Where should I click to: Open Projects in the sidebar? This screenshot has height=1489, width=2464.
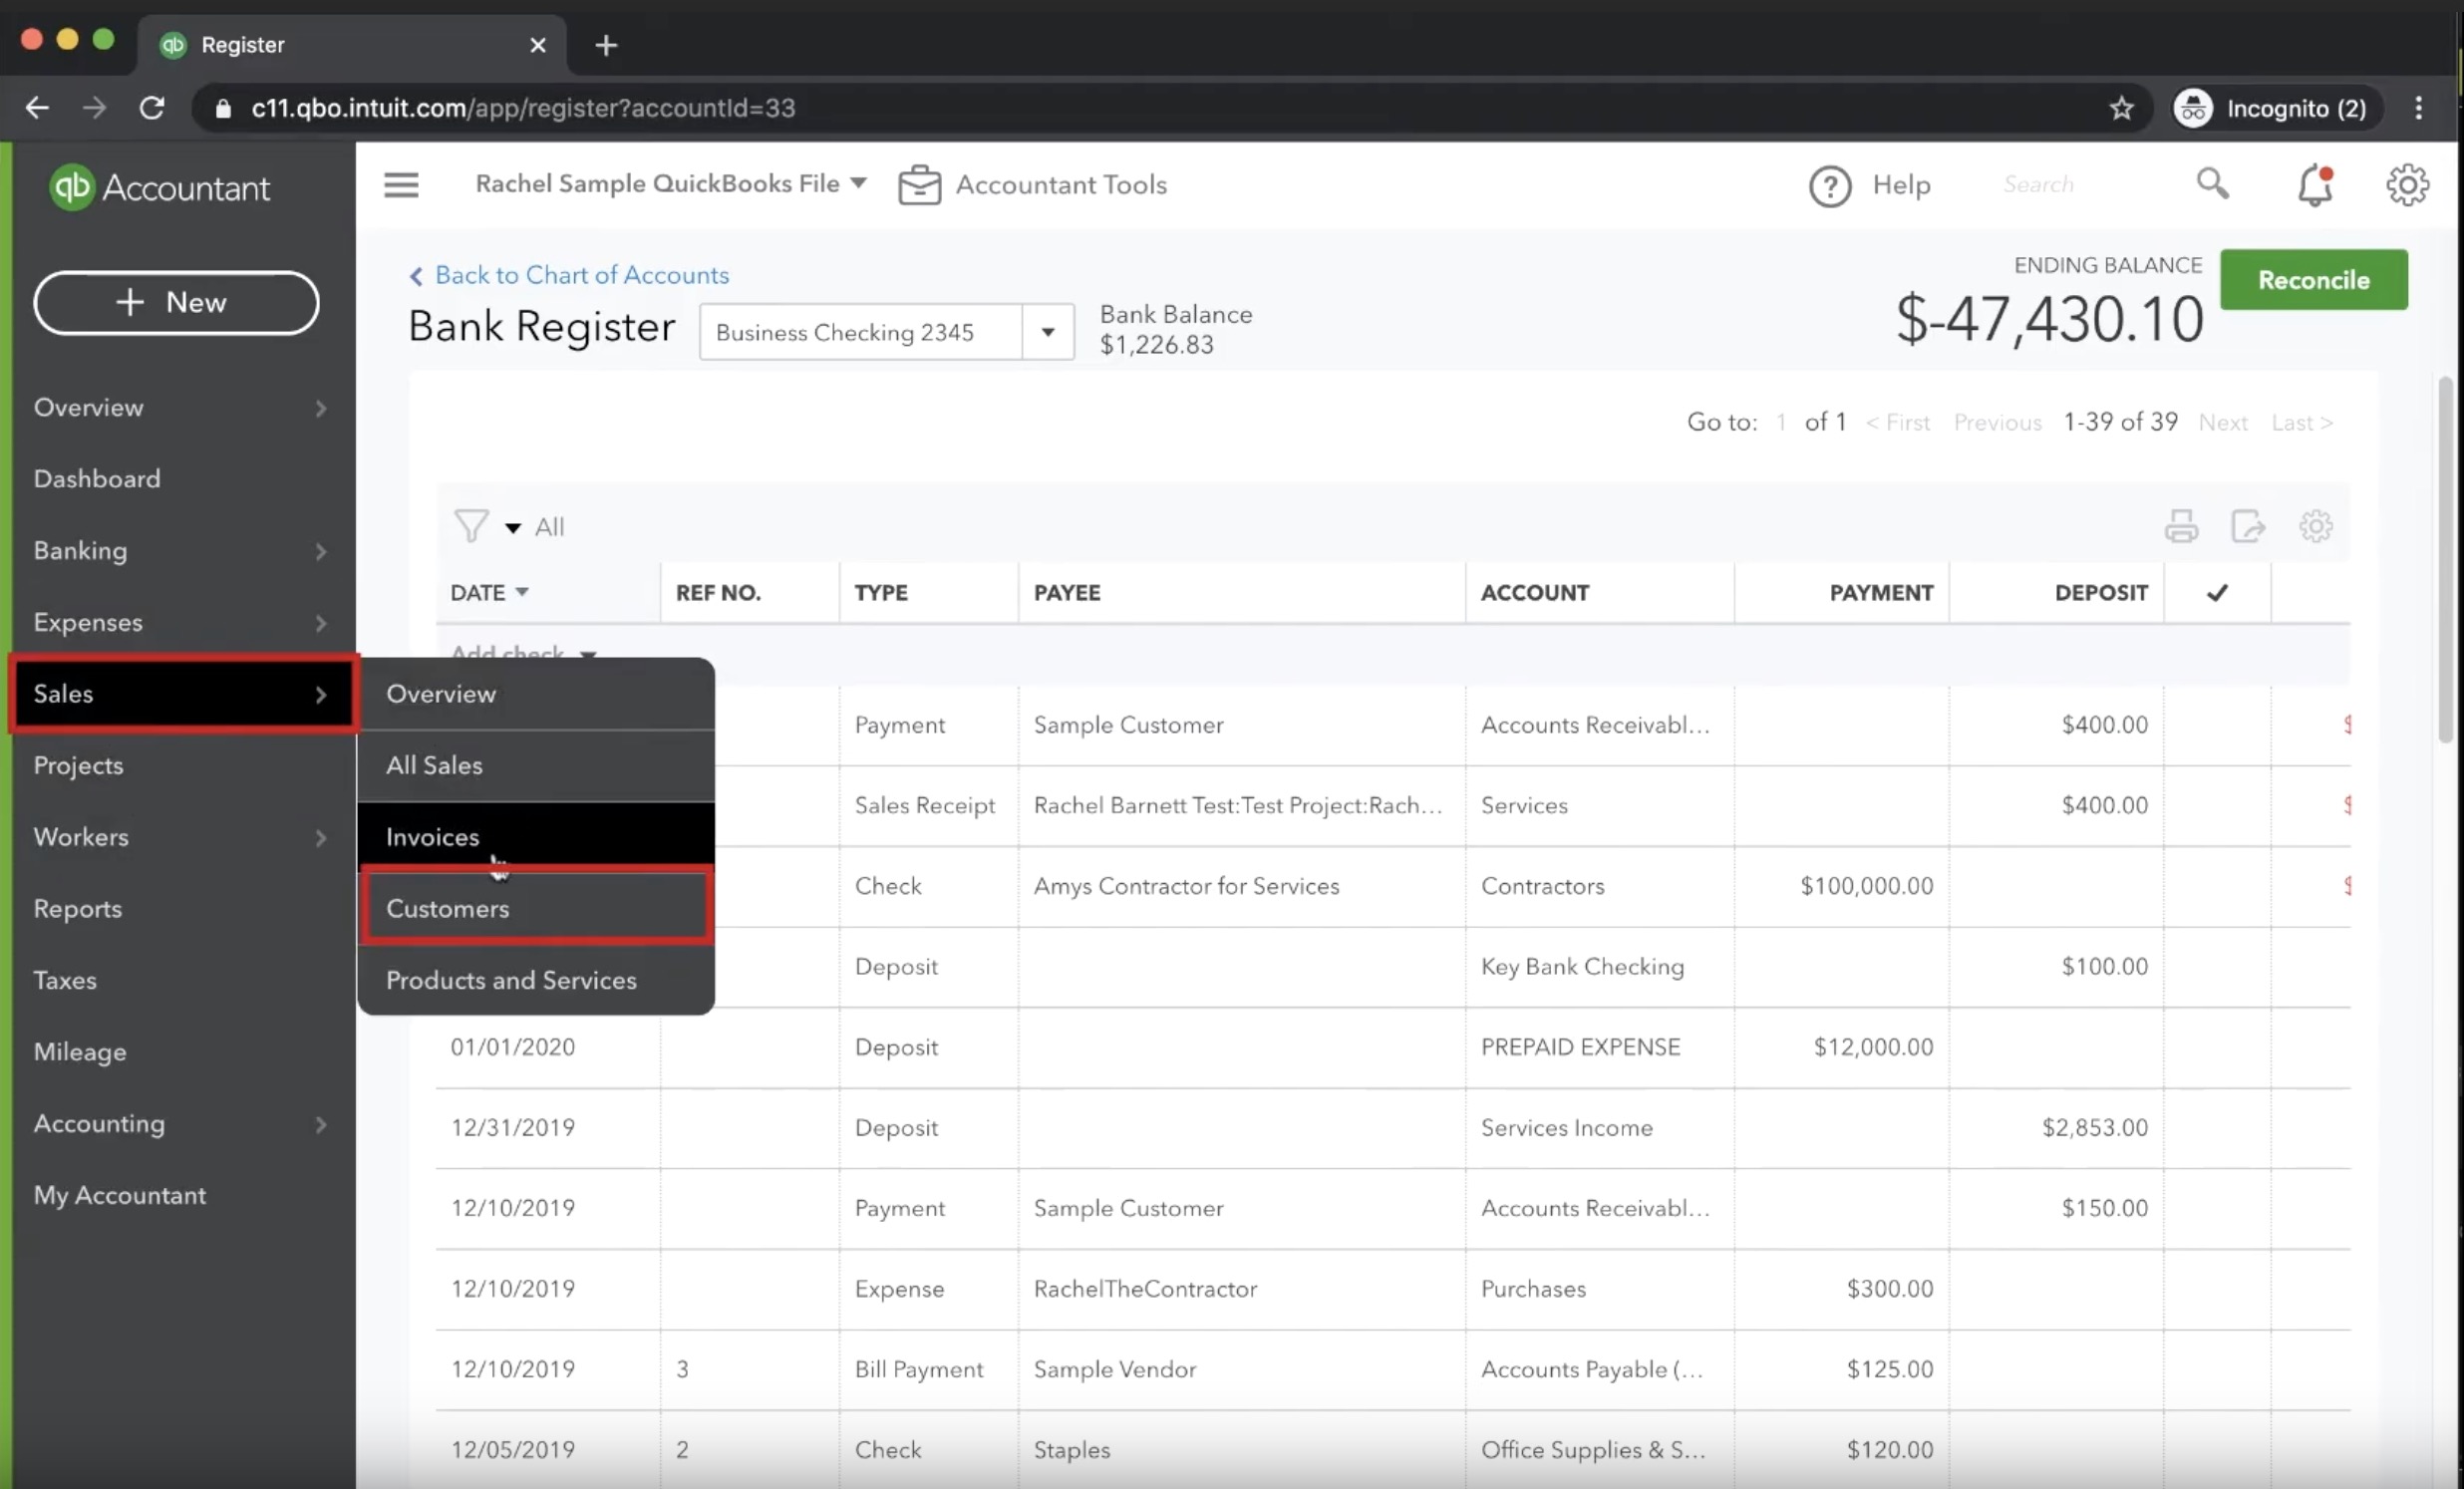click(79, 765)
